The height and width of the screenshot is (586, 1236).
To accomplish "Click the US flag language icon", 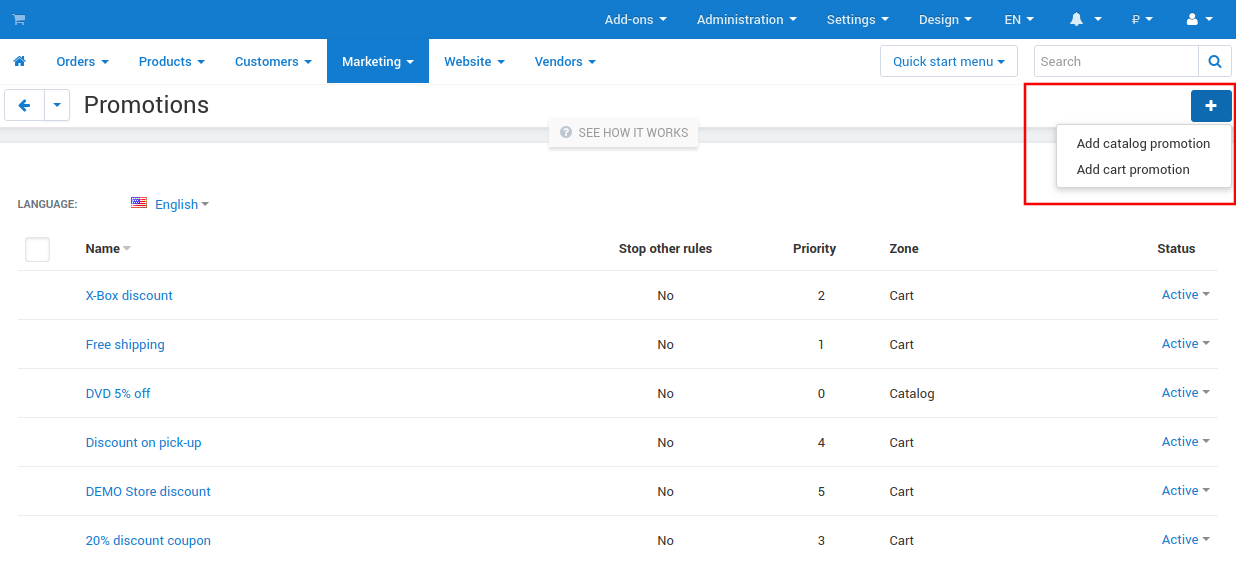I will pyautogui.click(x=139, y=203).
